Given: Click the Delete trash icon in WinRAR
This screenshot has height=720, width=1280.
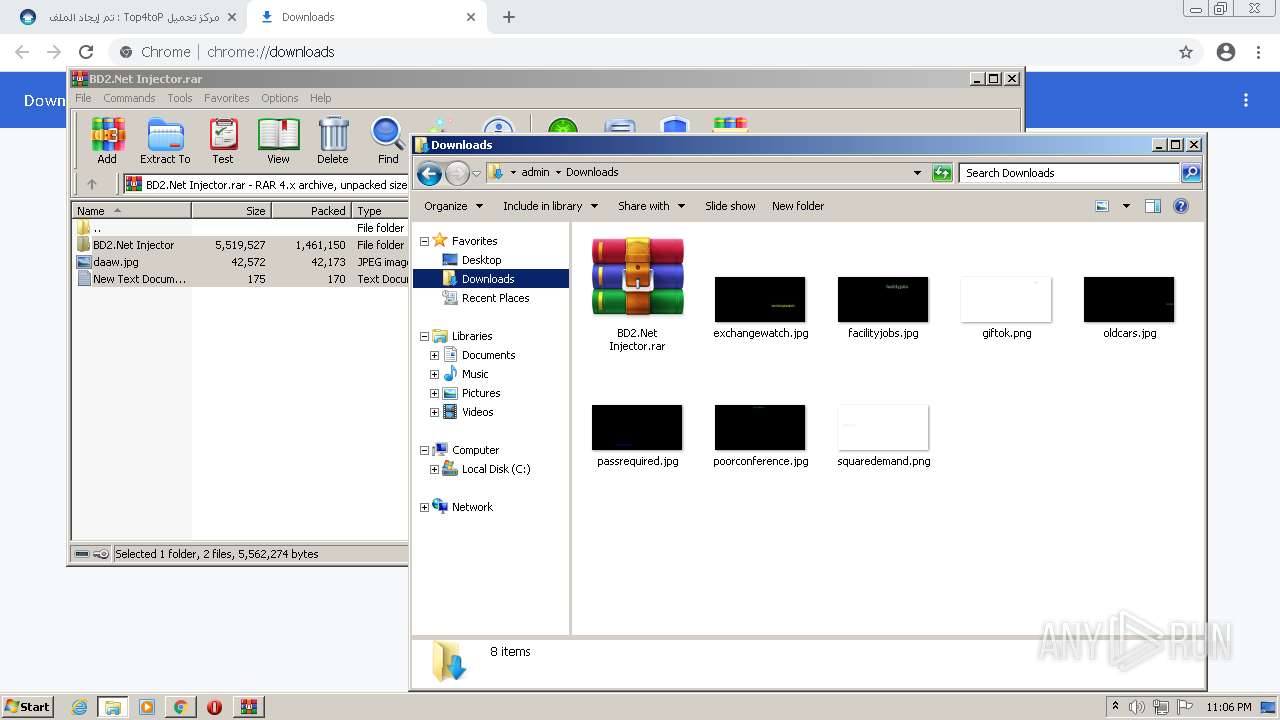Looking at the screenshot, I should (x=333, y=141).
